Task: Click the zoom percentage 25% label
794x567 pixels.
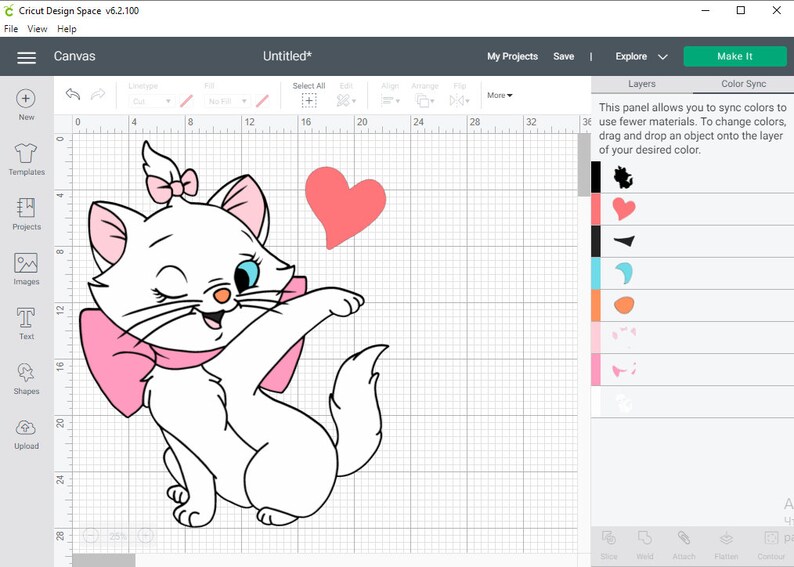Action: [x=118, y=536]
